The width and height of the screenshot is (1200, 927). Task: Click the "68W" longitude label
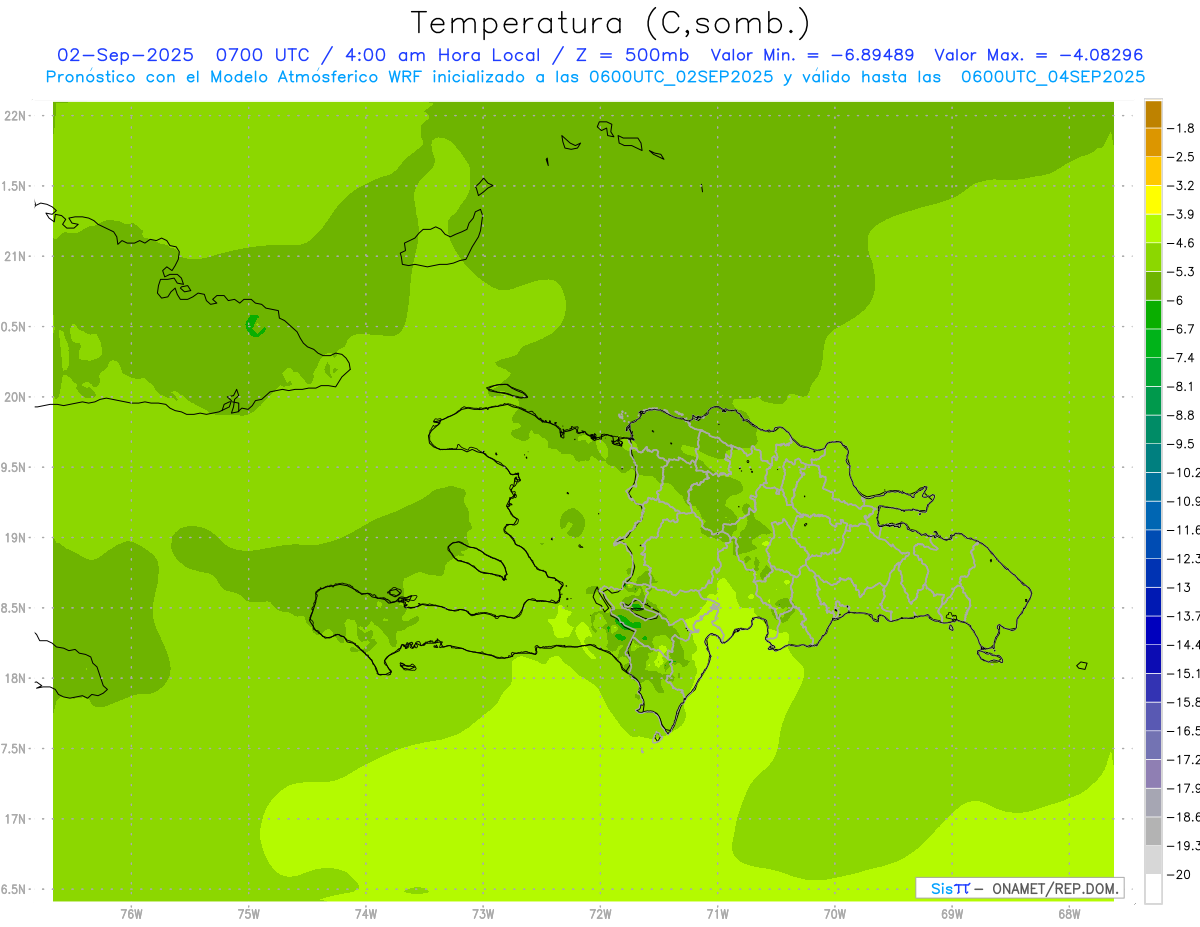point(1069,914)
